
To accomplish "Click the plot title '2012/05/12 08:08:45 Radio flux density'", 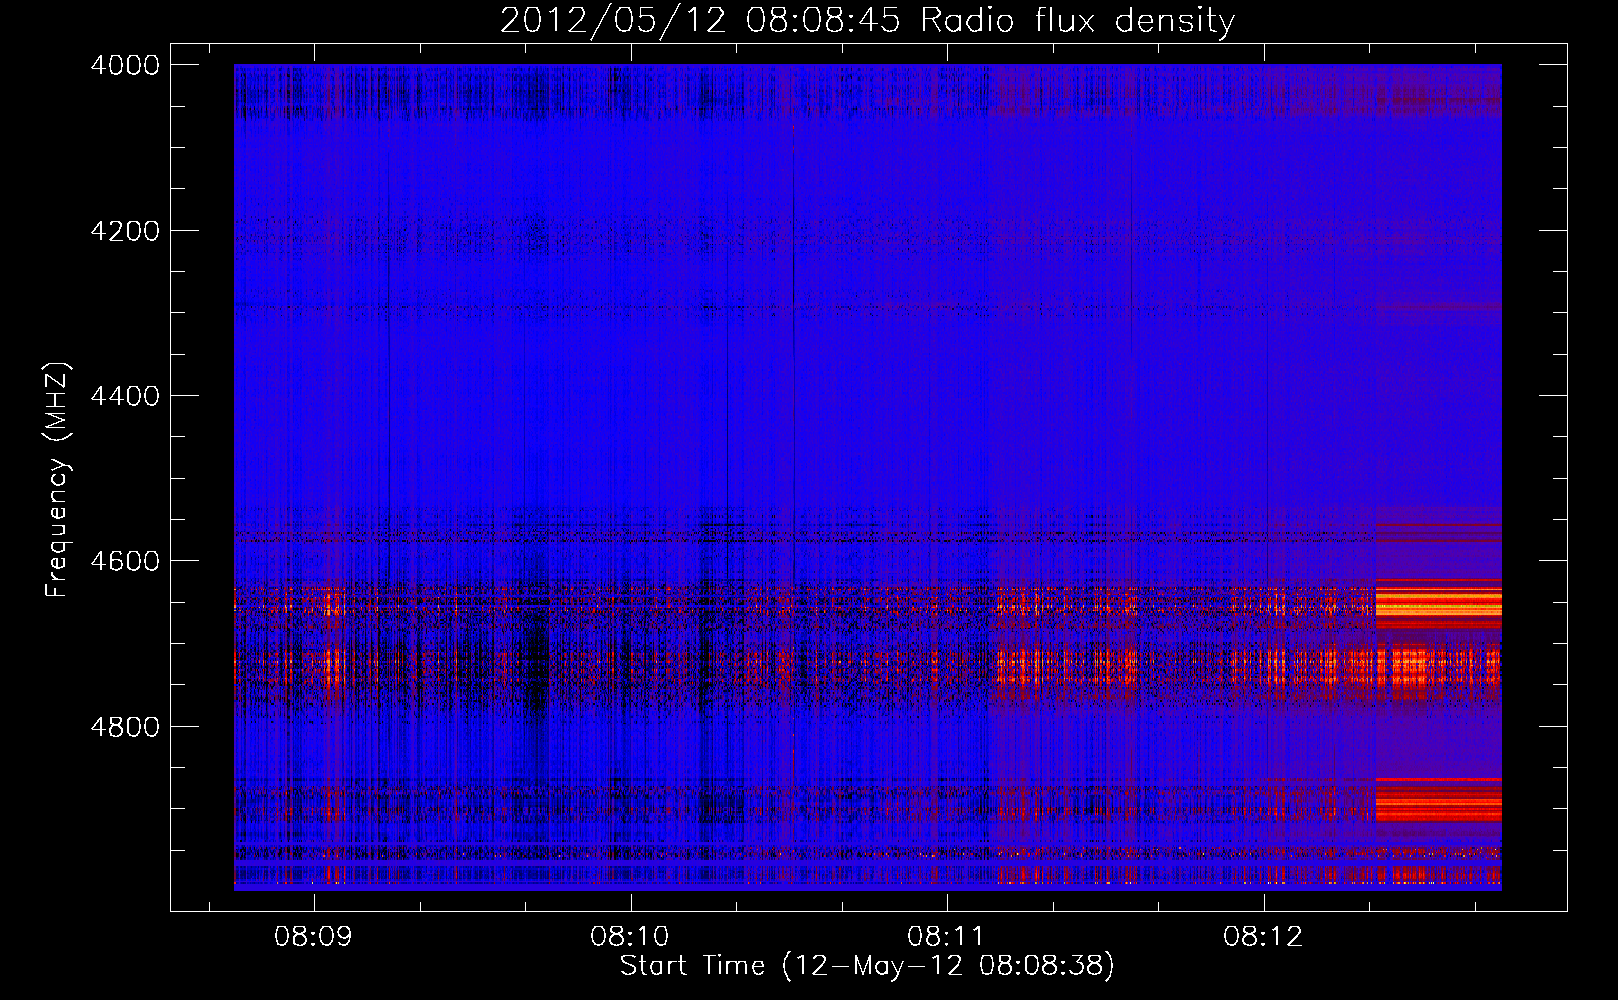I will pos(867,20).
